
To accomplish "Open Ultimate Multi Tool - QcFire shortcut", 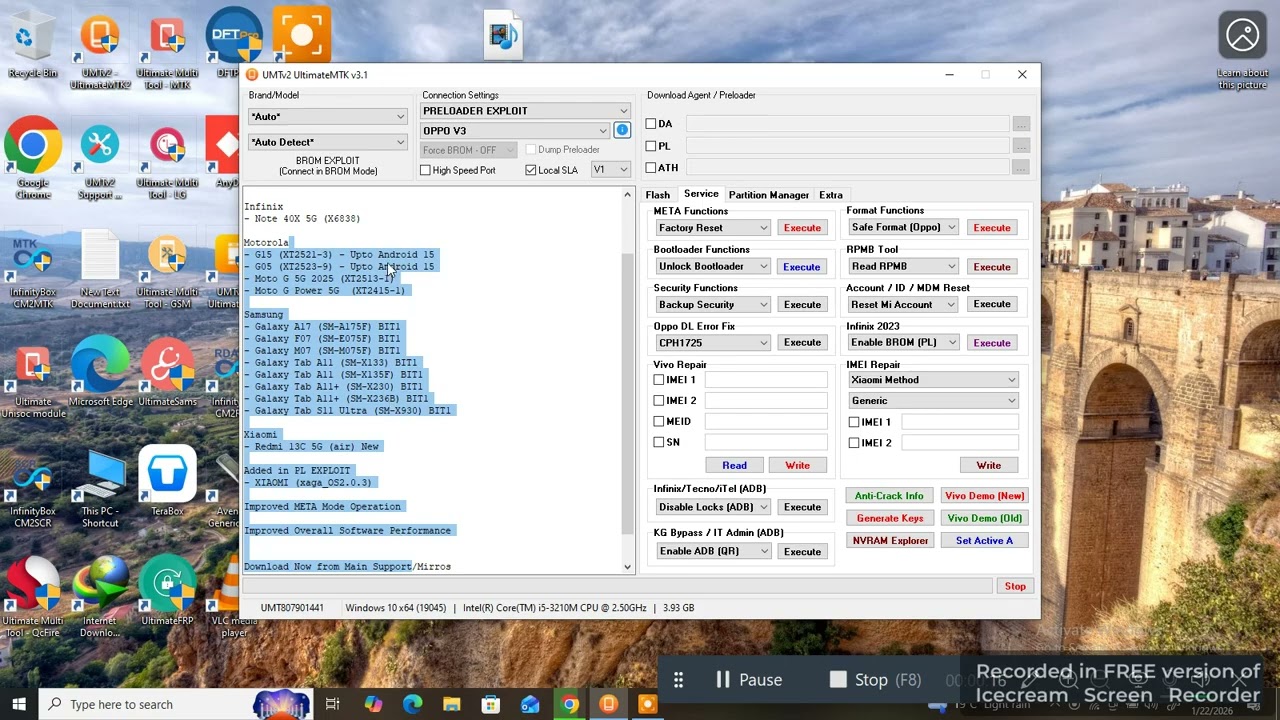I will [32, 597].
